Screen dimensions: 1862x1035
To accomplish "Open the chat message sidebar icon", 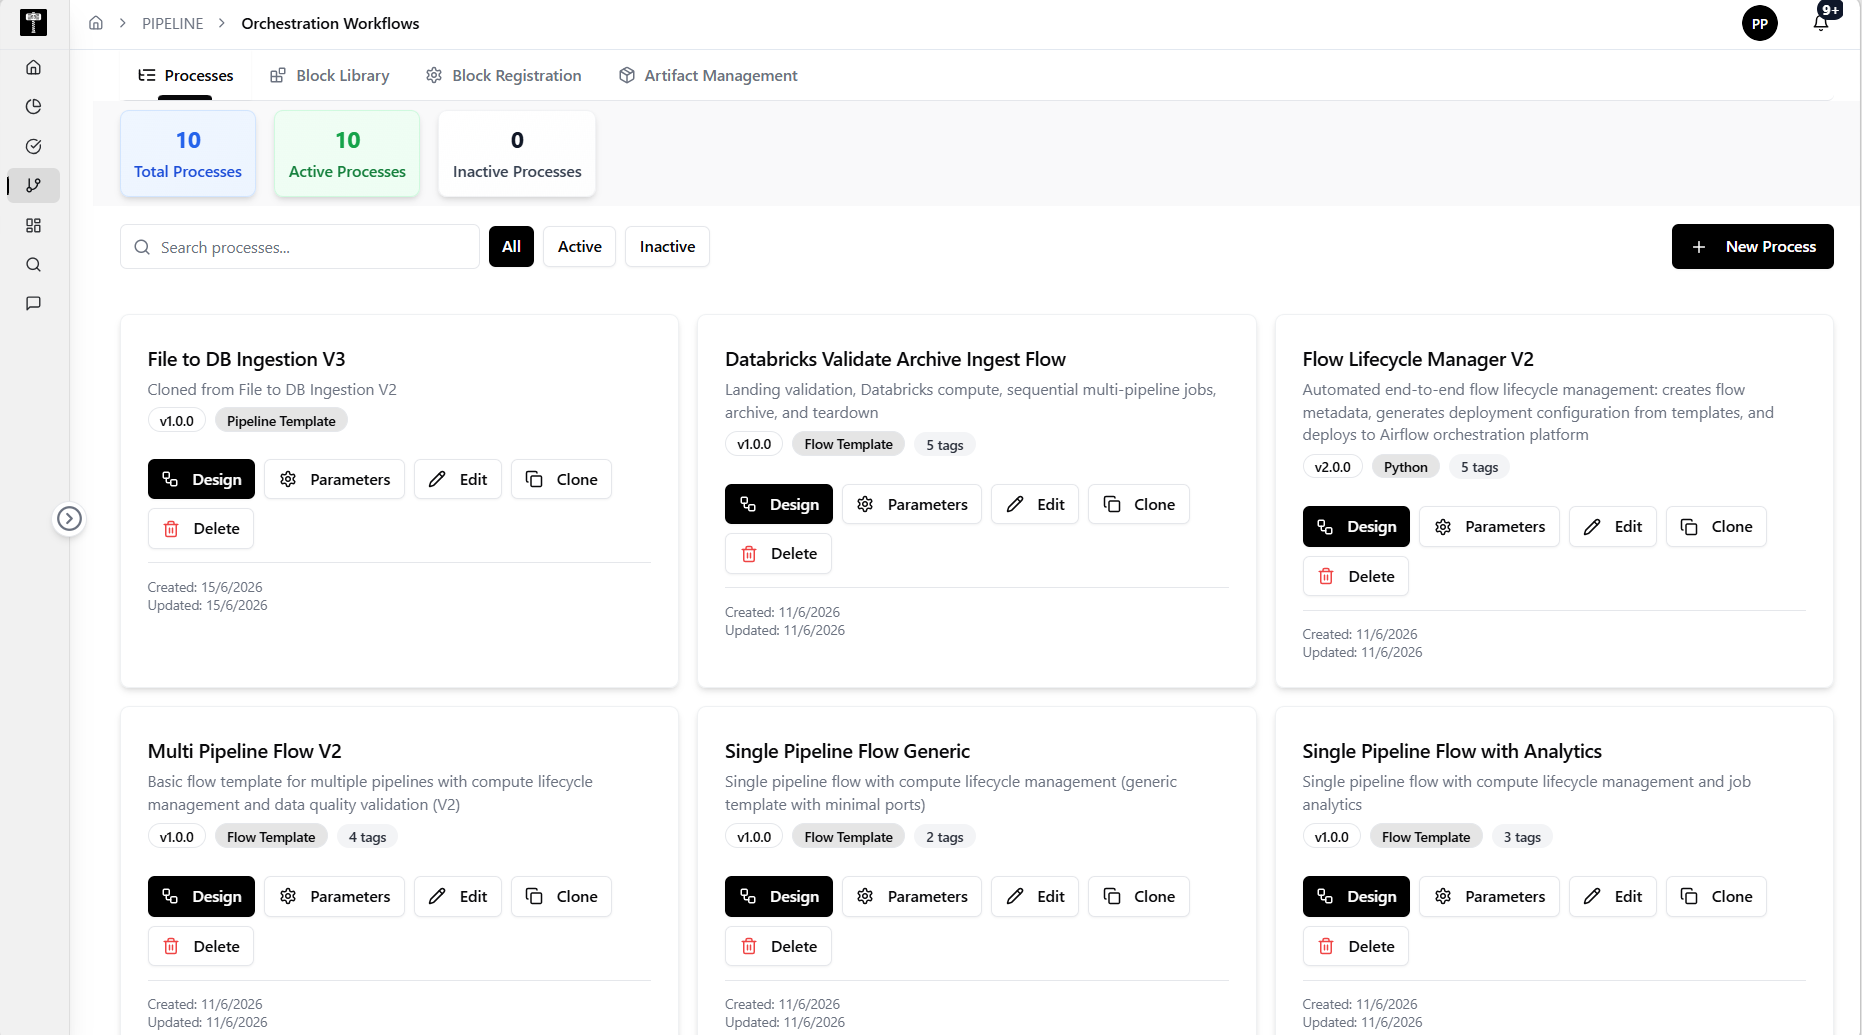I will tap(33, 303).
